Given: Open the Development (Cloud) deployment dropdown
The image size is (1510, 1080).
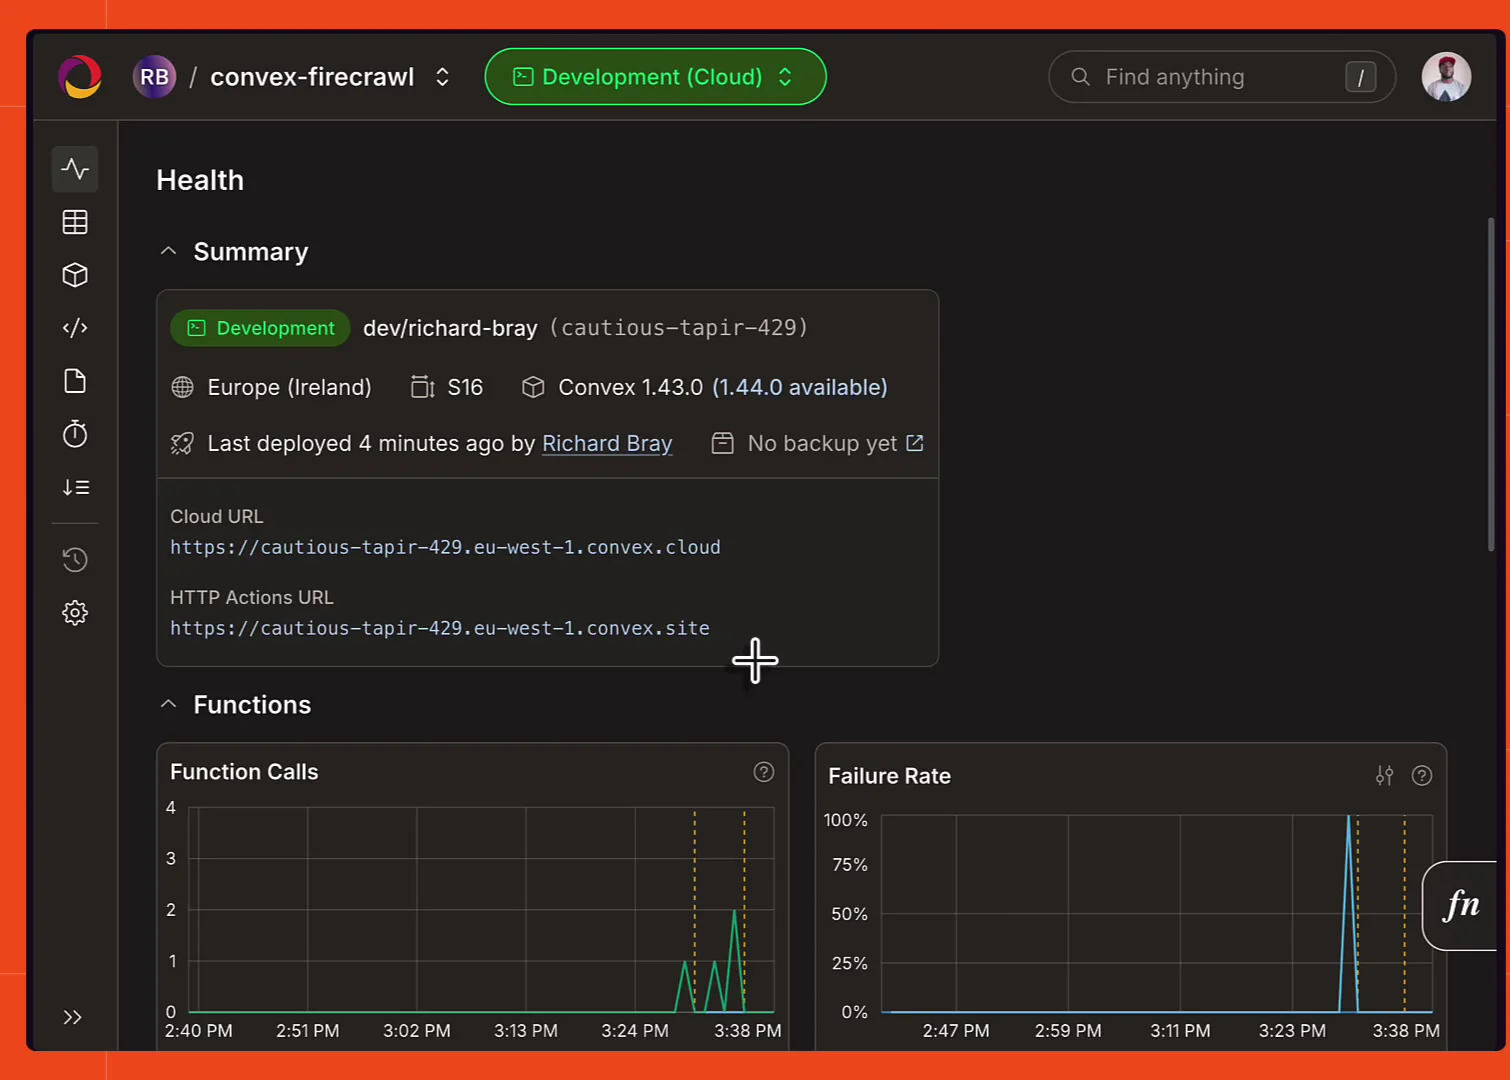Looking at the screenshot, I should pyautogui.click(x=655, y=77).
